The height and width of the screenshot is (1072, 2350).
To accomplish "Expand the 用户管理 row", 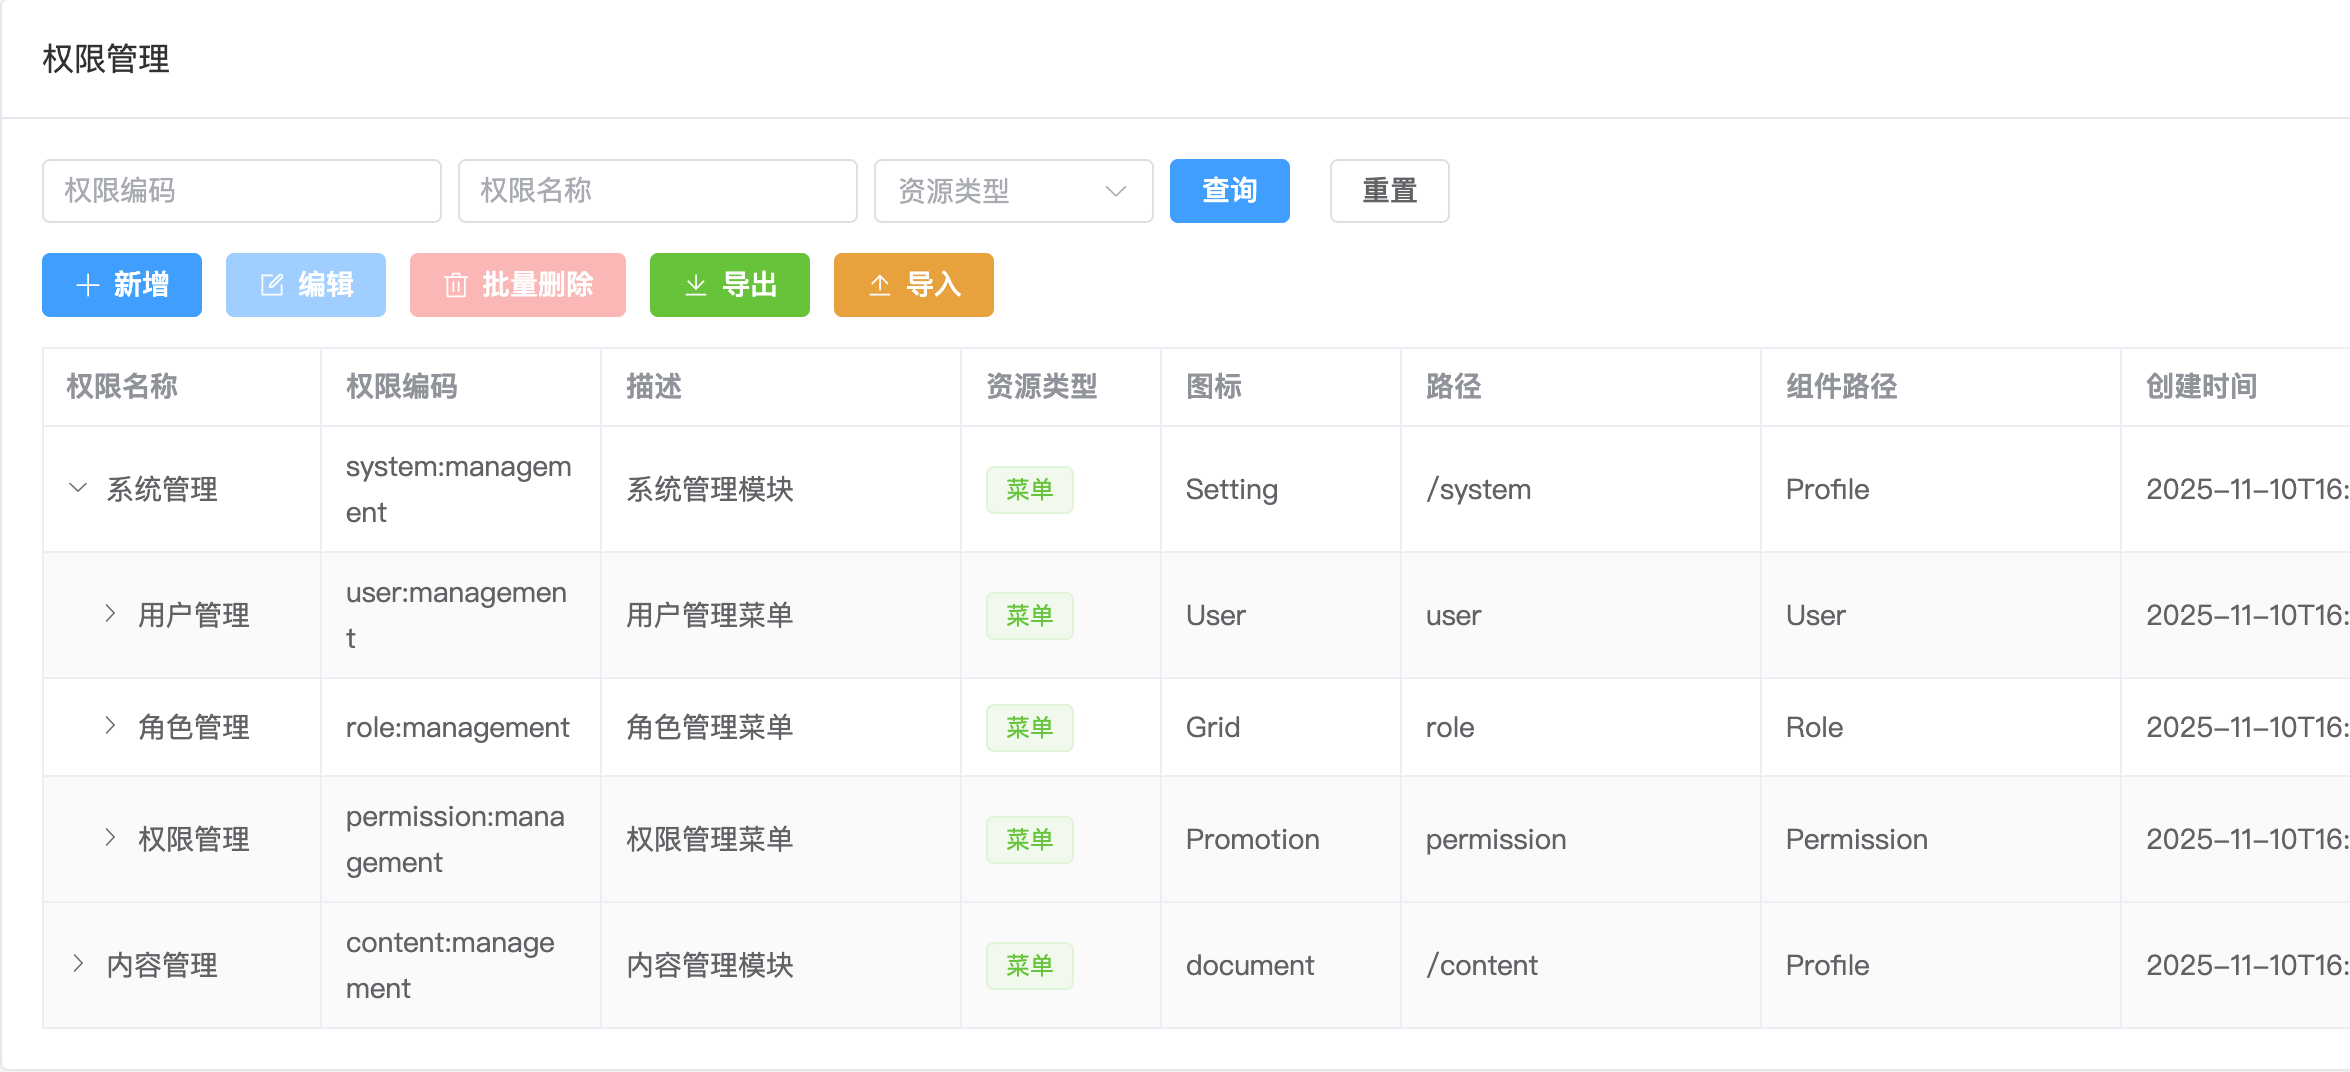I will (110, 614).
